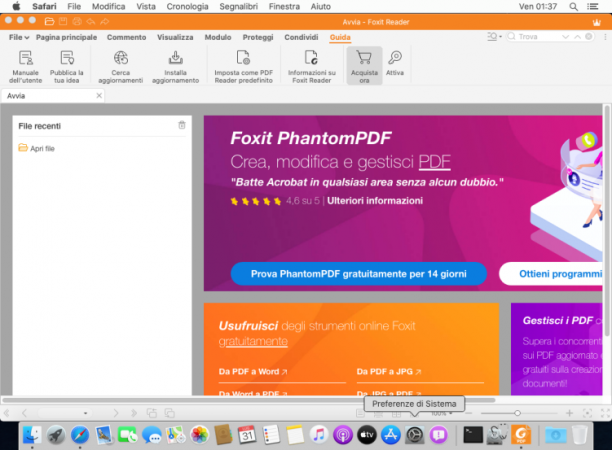This screenshot has height=450, width=612.
Task: Click the redo arrow in title bar
Action: [105, 21]
